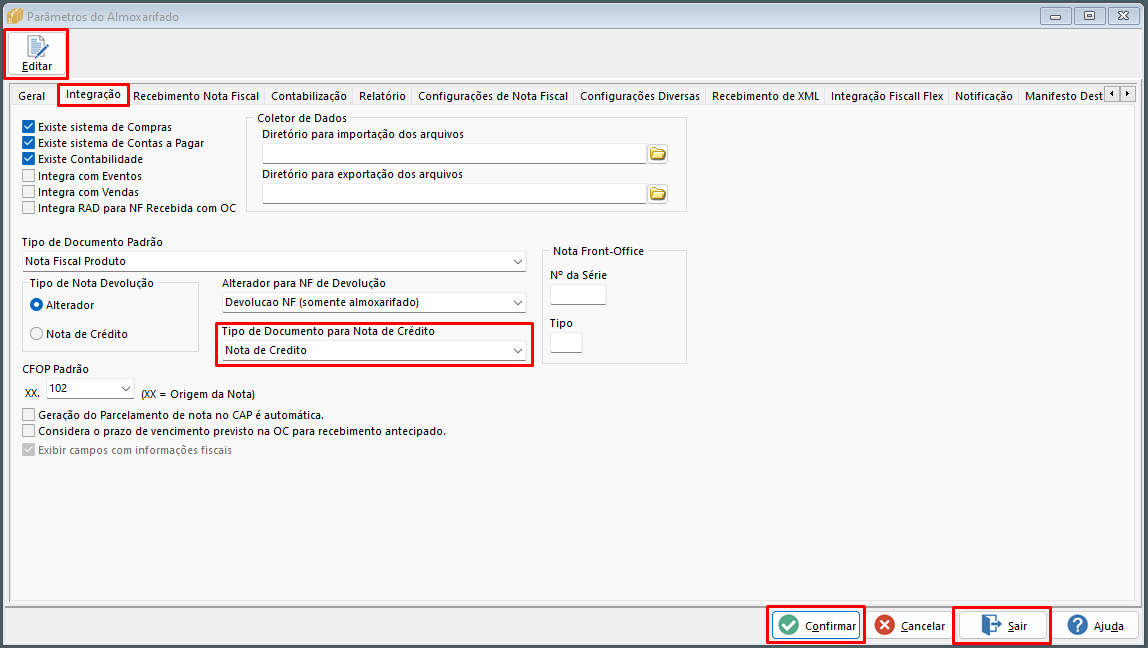Select the Alterador radio button

[36, 305]
